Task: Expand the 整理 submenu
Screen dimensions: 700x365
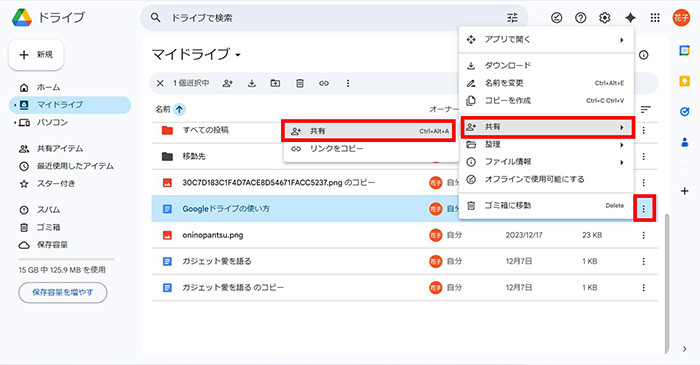Action: pos(621,145)
